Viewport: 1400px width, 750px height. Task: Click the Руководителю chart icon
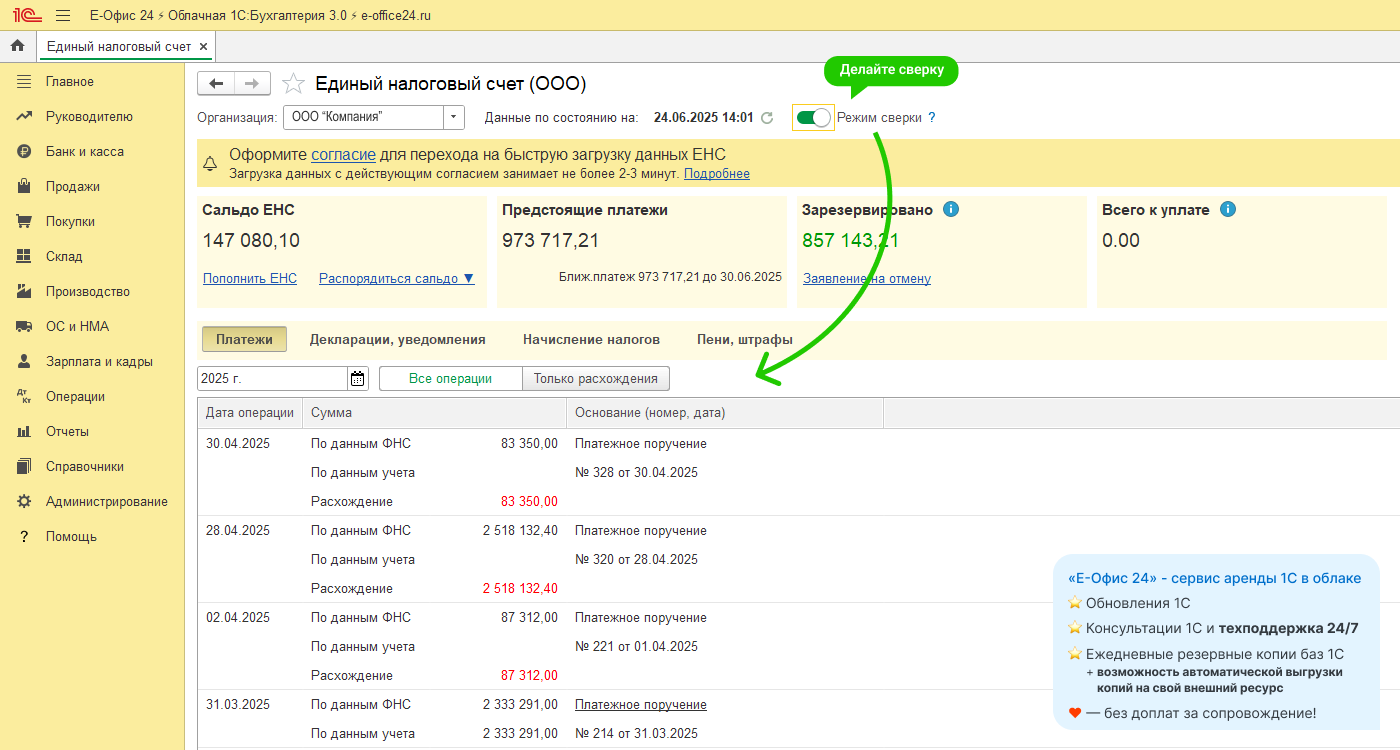coord(24,117)
